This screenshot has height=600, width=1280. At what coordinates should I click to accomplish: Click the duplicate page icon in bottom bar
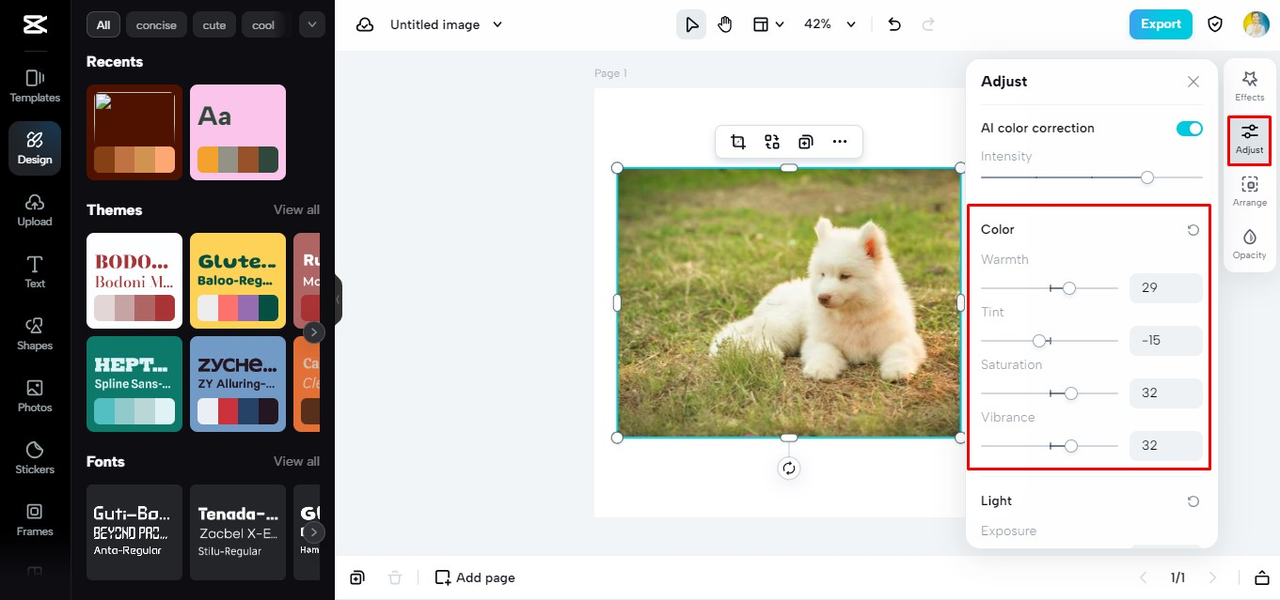click(x=357, y=578)
